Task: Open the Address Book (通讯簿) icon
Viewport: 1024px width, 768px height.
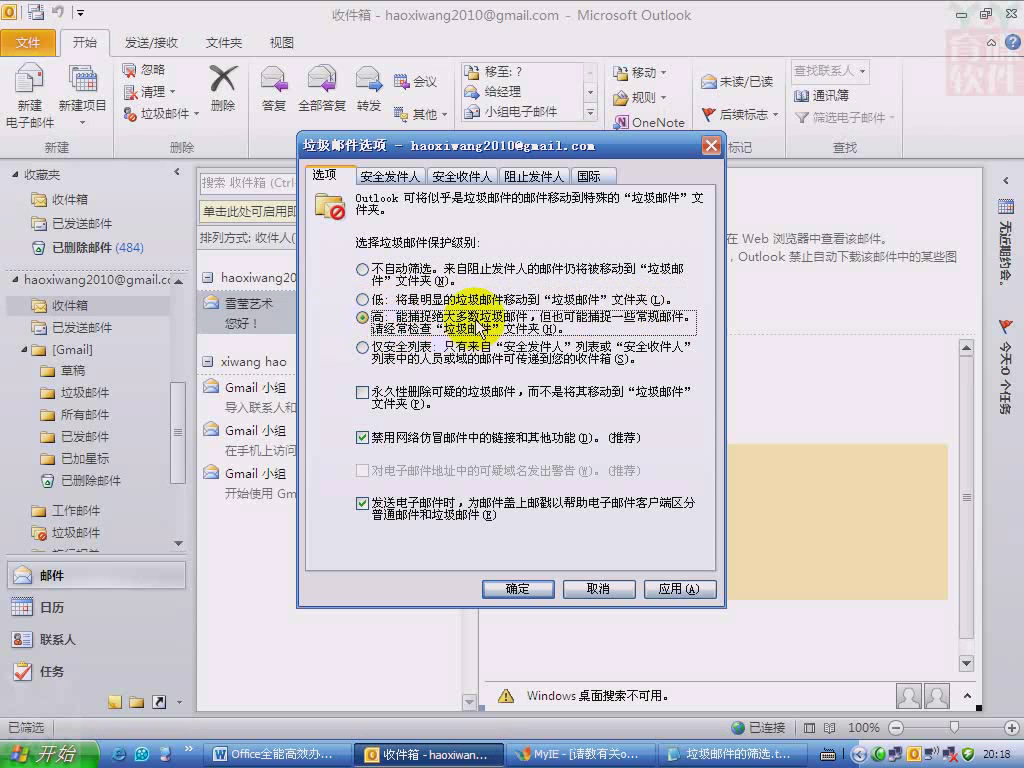Action: coord(801,95)
